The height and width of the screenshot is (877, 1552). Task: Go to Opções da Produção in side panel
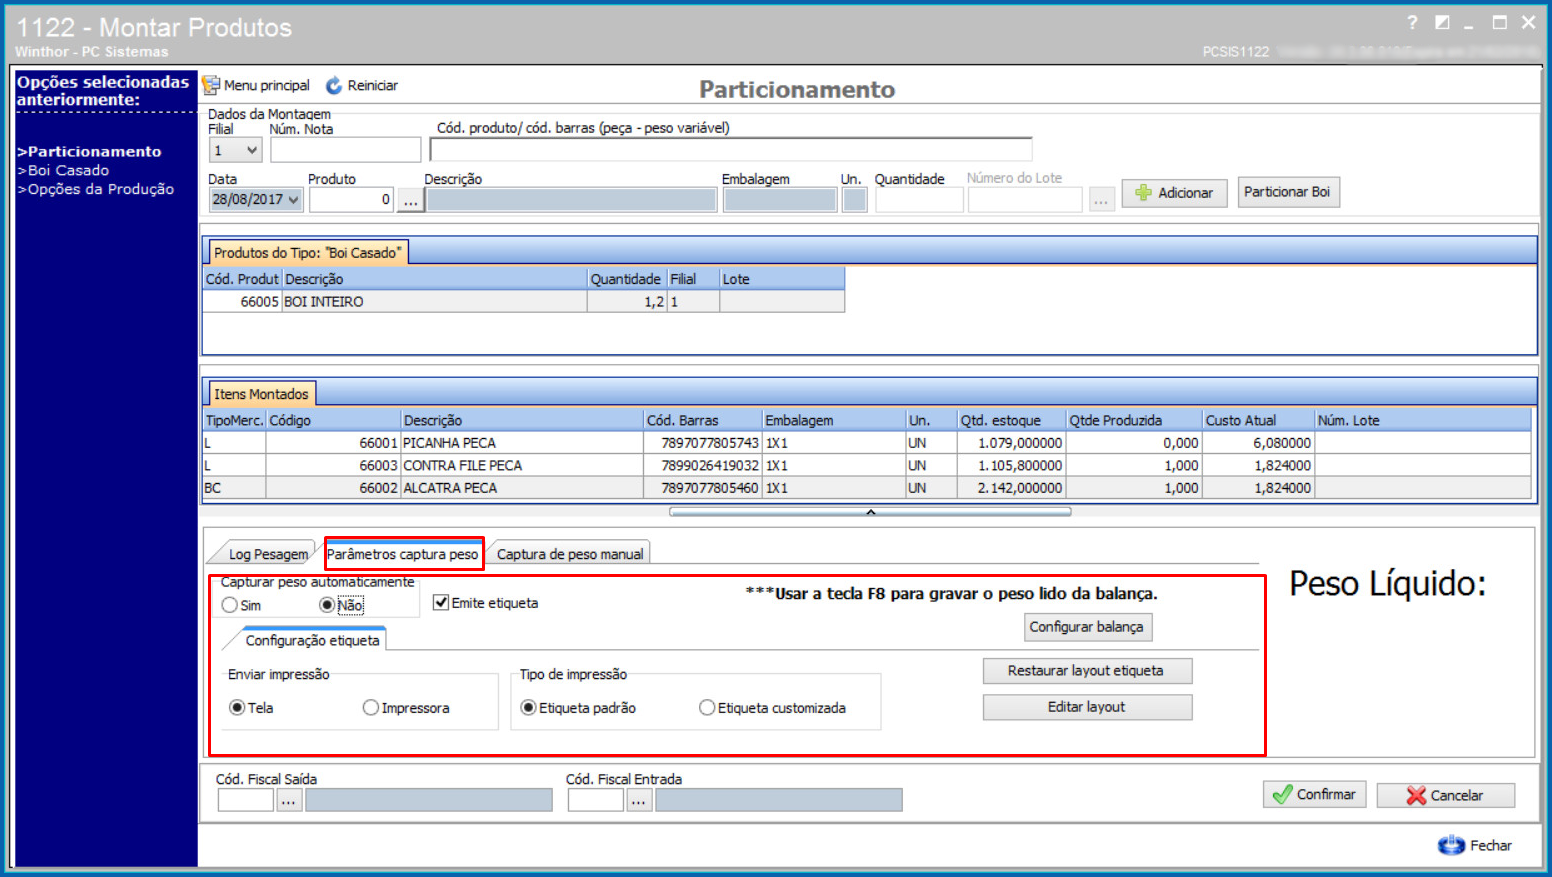(96, 190)
